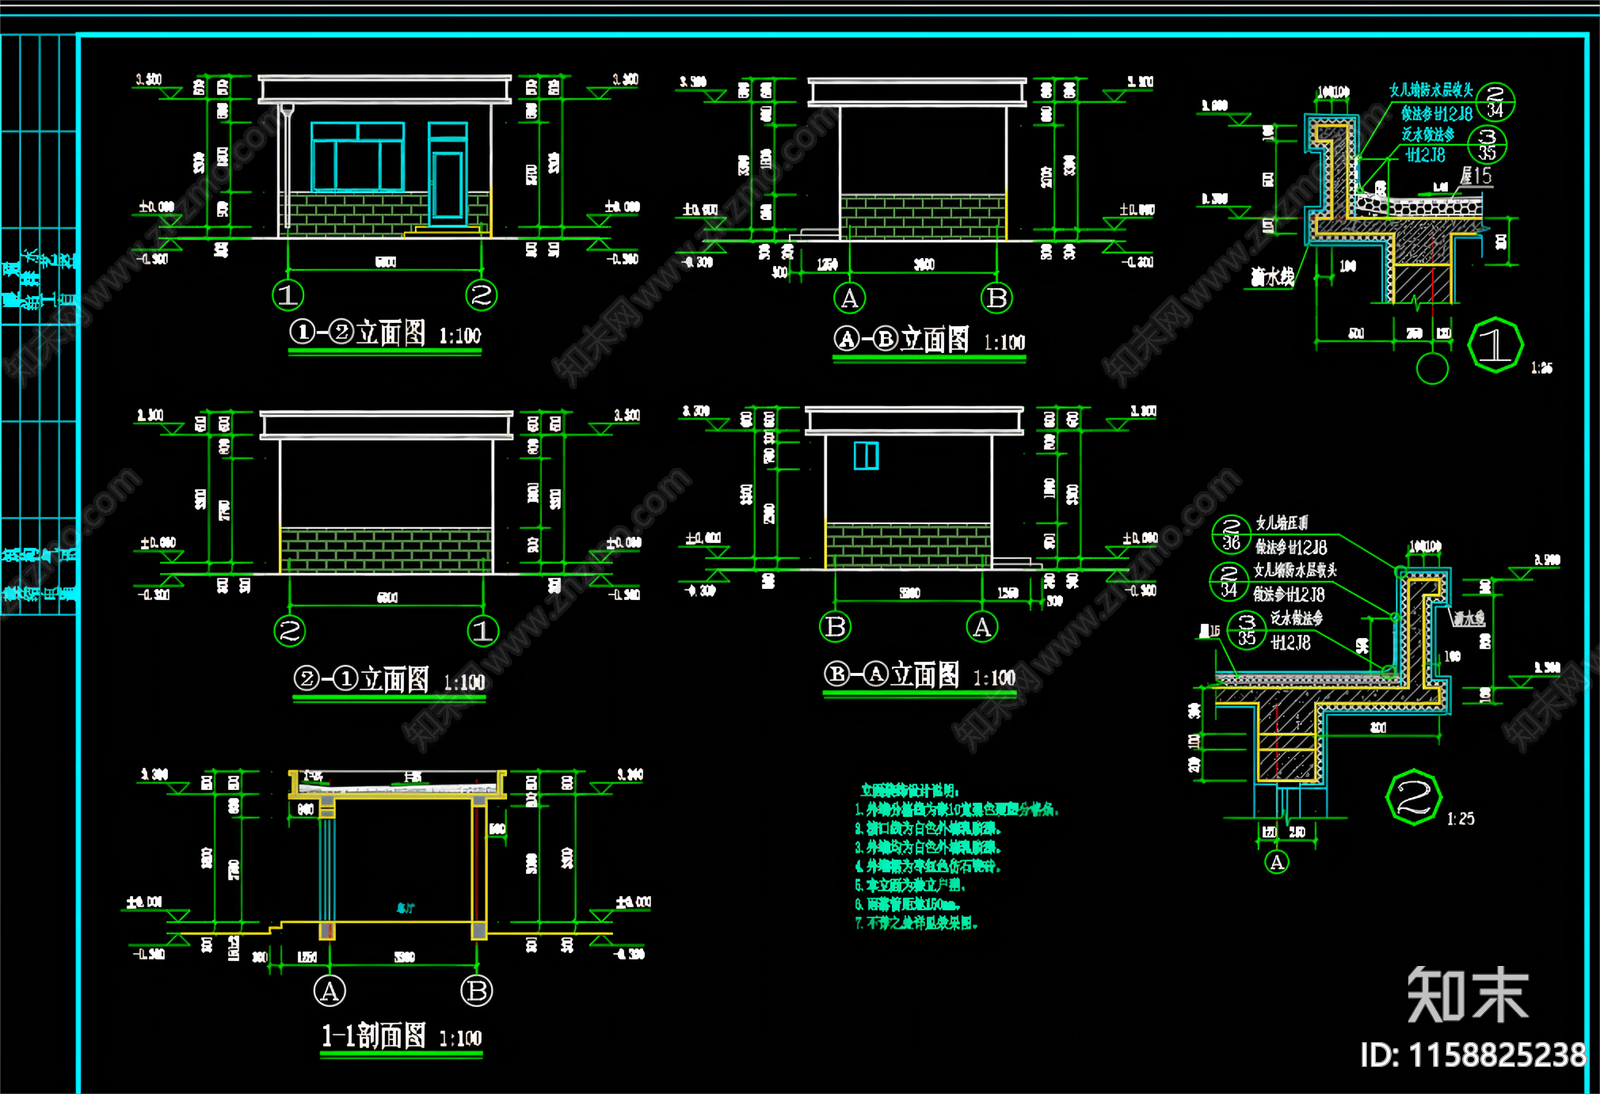Click the ①-②立面图 drawing title
The width and height of the screenshot is (1600, 1094).
coord(358,333)
